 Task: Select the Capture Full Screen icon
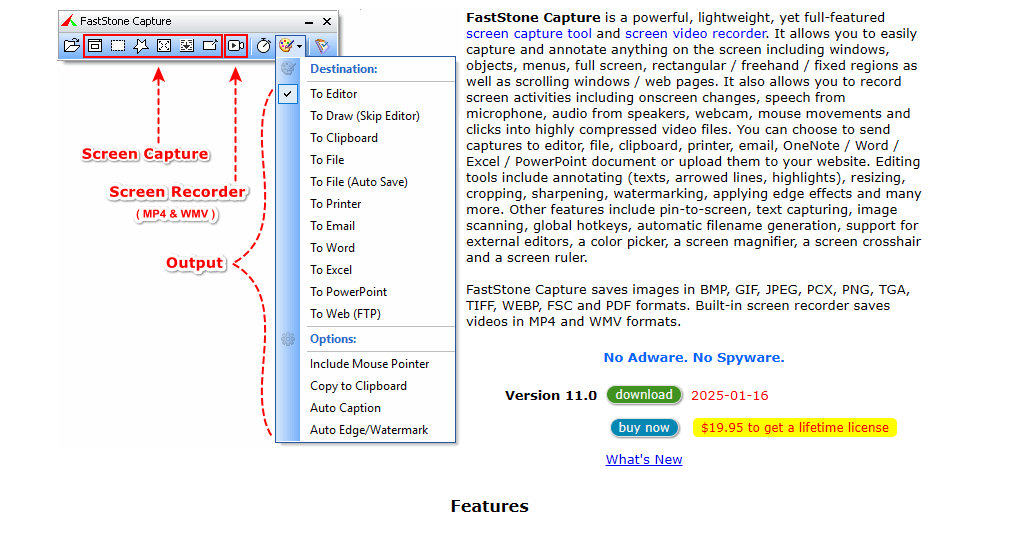(164, 46)
